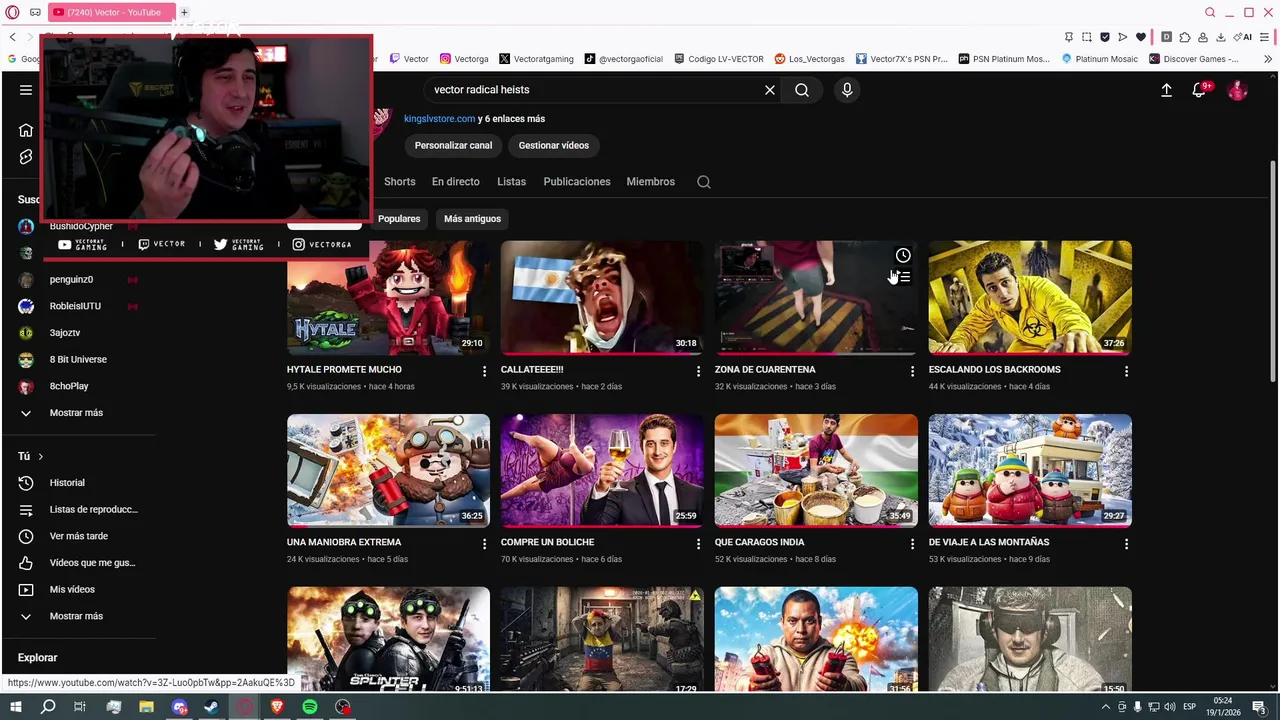Add ZONA DE CUARENTENA to Watch Later
Viewport: 1280px width, 720px height.
903,256
